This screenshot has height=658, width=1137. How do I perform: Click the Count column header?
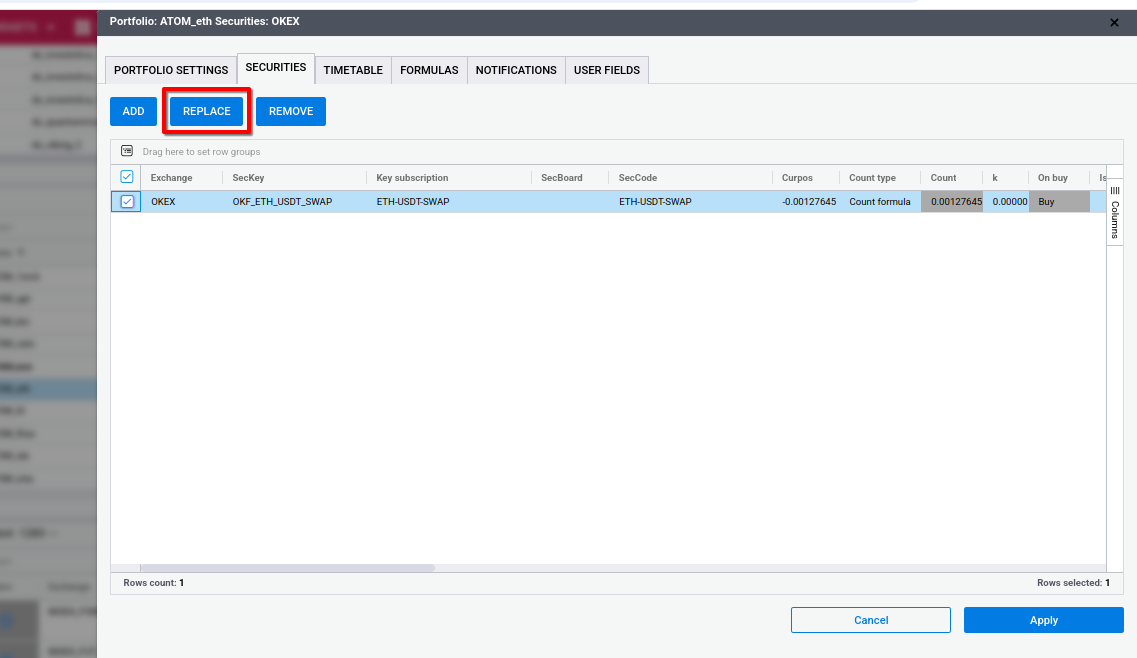tap(943, 178)
